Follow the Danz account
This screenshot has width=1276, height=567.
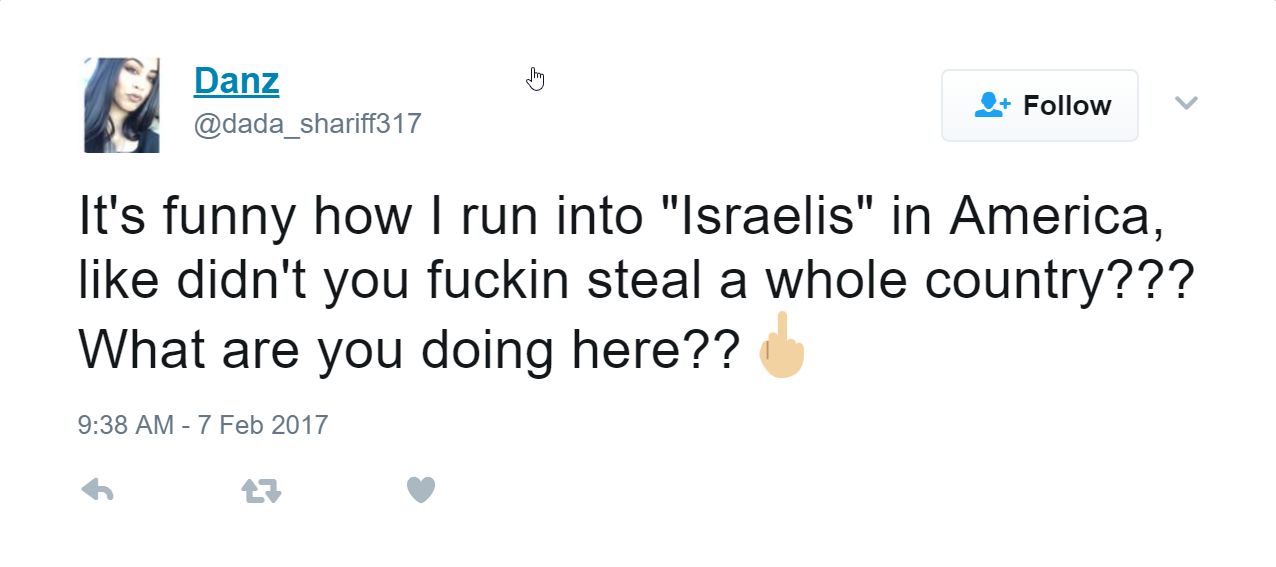pos(1039,105)
